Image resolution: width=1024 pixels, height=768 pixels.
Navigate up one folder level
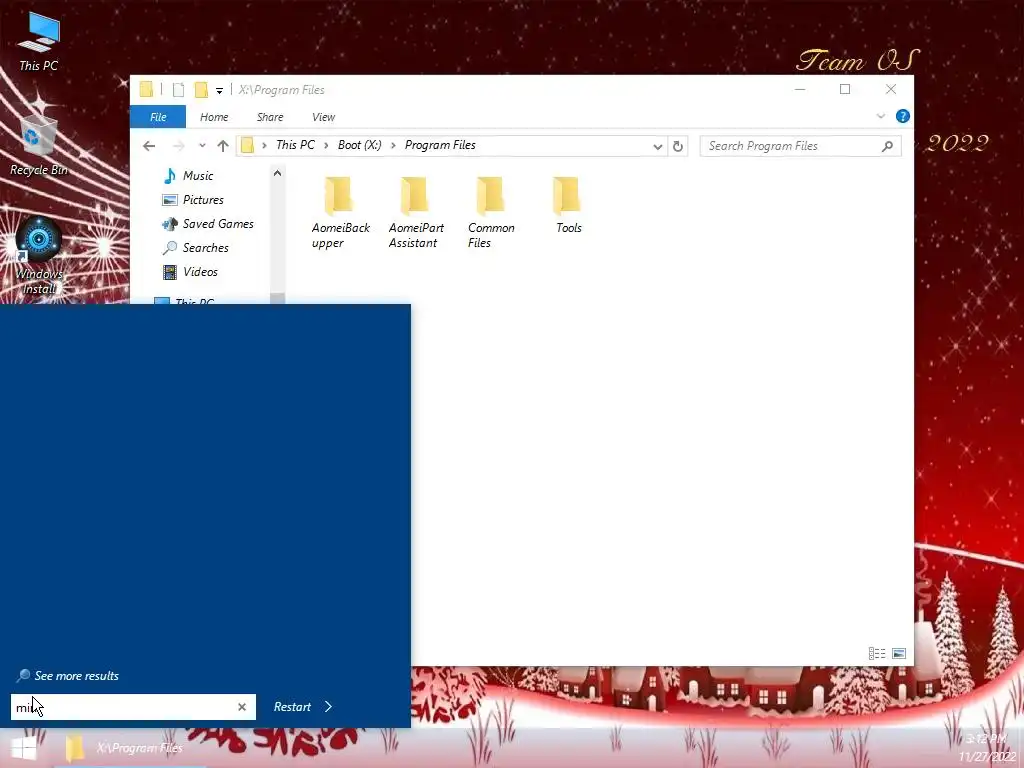coord(223,146)
